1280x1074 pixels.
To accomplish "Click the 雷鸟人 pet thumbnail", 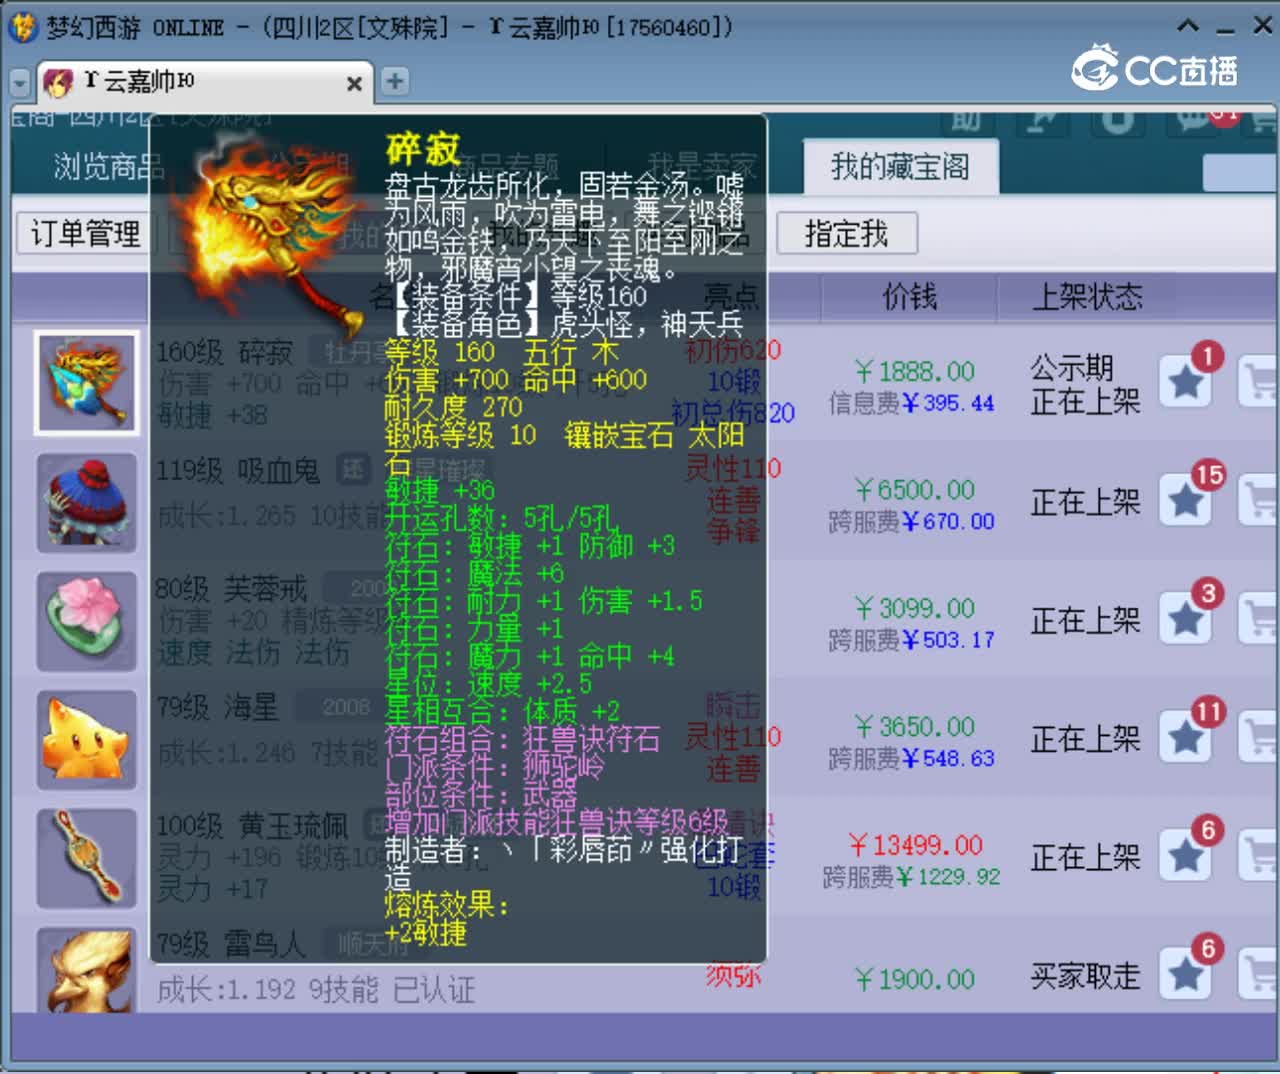I will (x=86, y=969).
